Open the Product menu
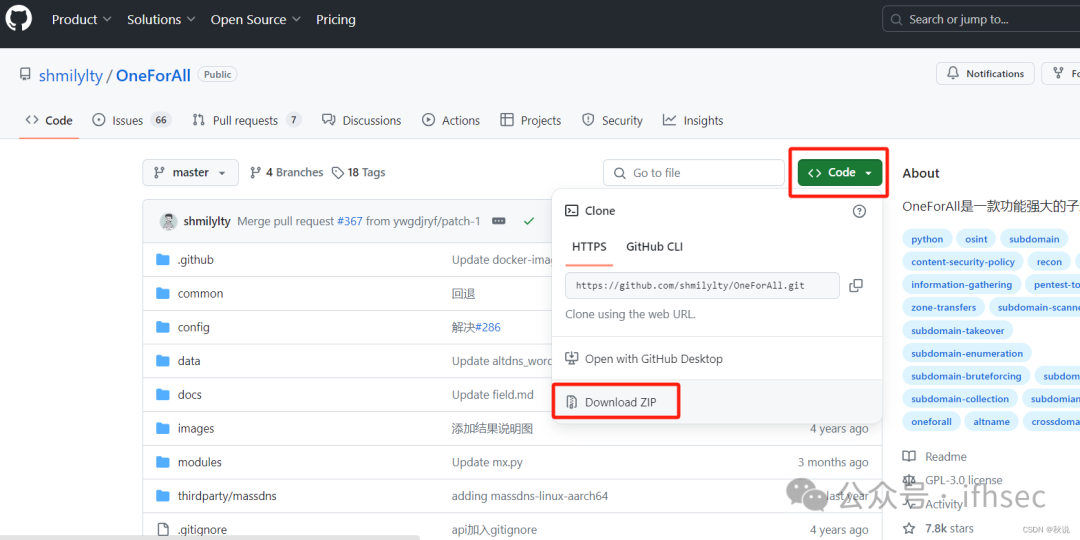Screen dimensions: 1080x540 (x=81, y=20)
